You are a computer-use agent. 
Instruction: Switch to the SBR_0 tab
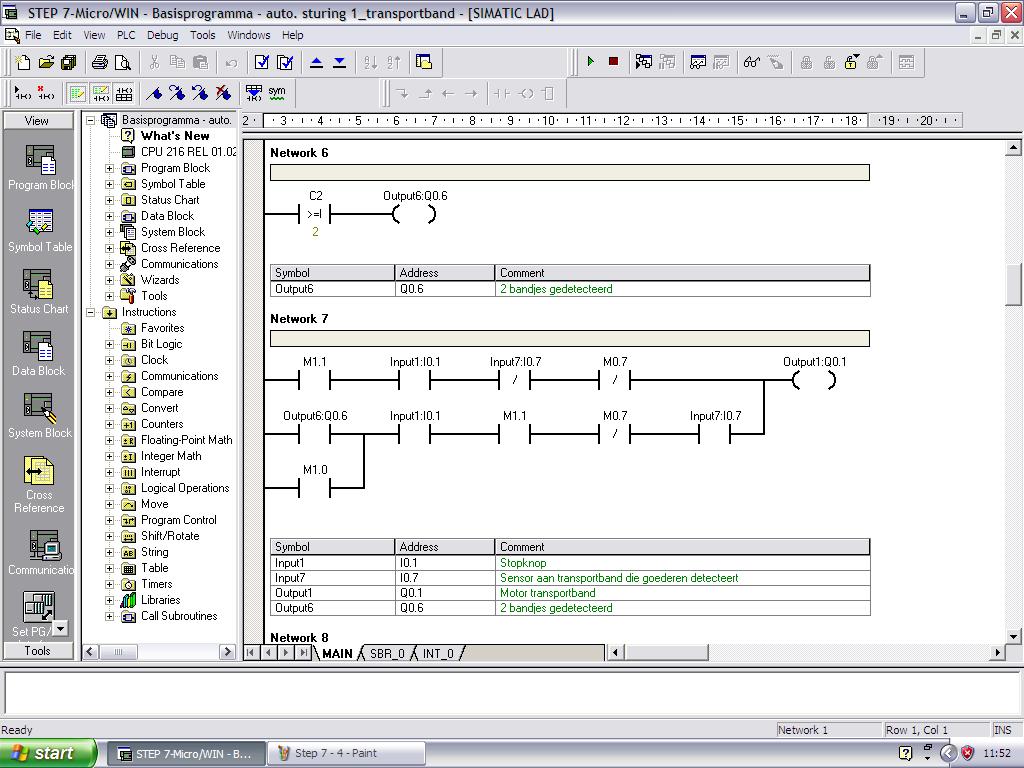click(x=387, y=654)
